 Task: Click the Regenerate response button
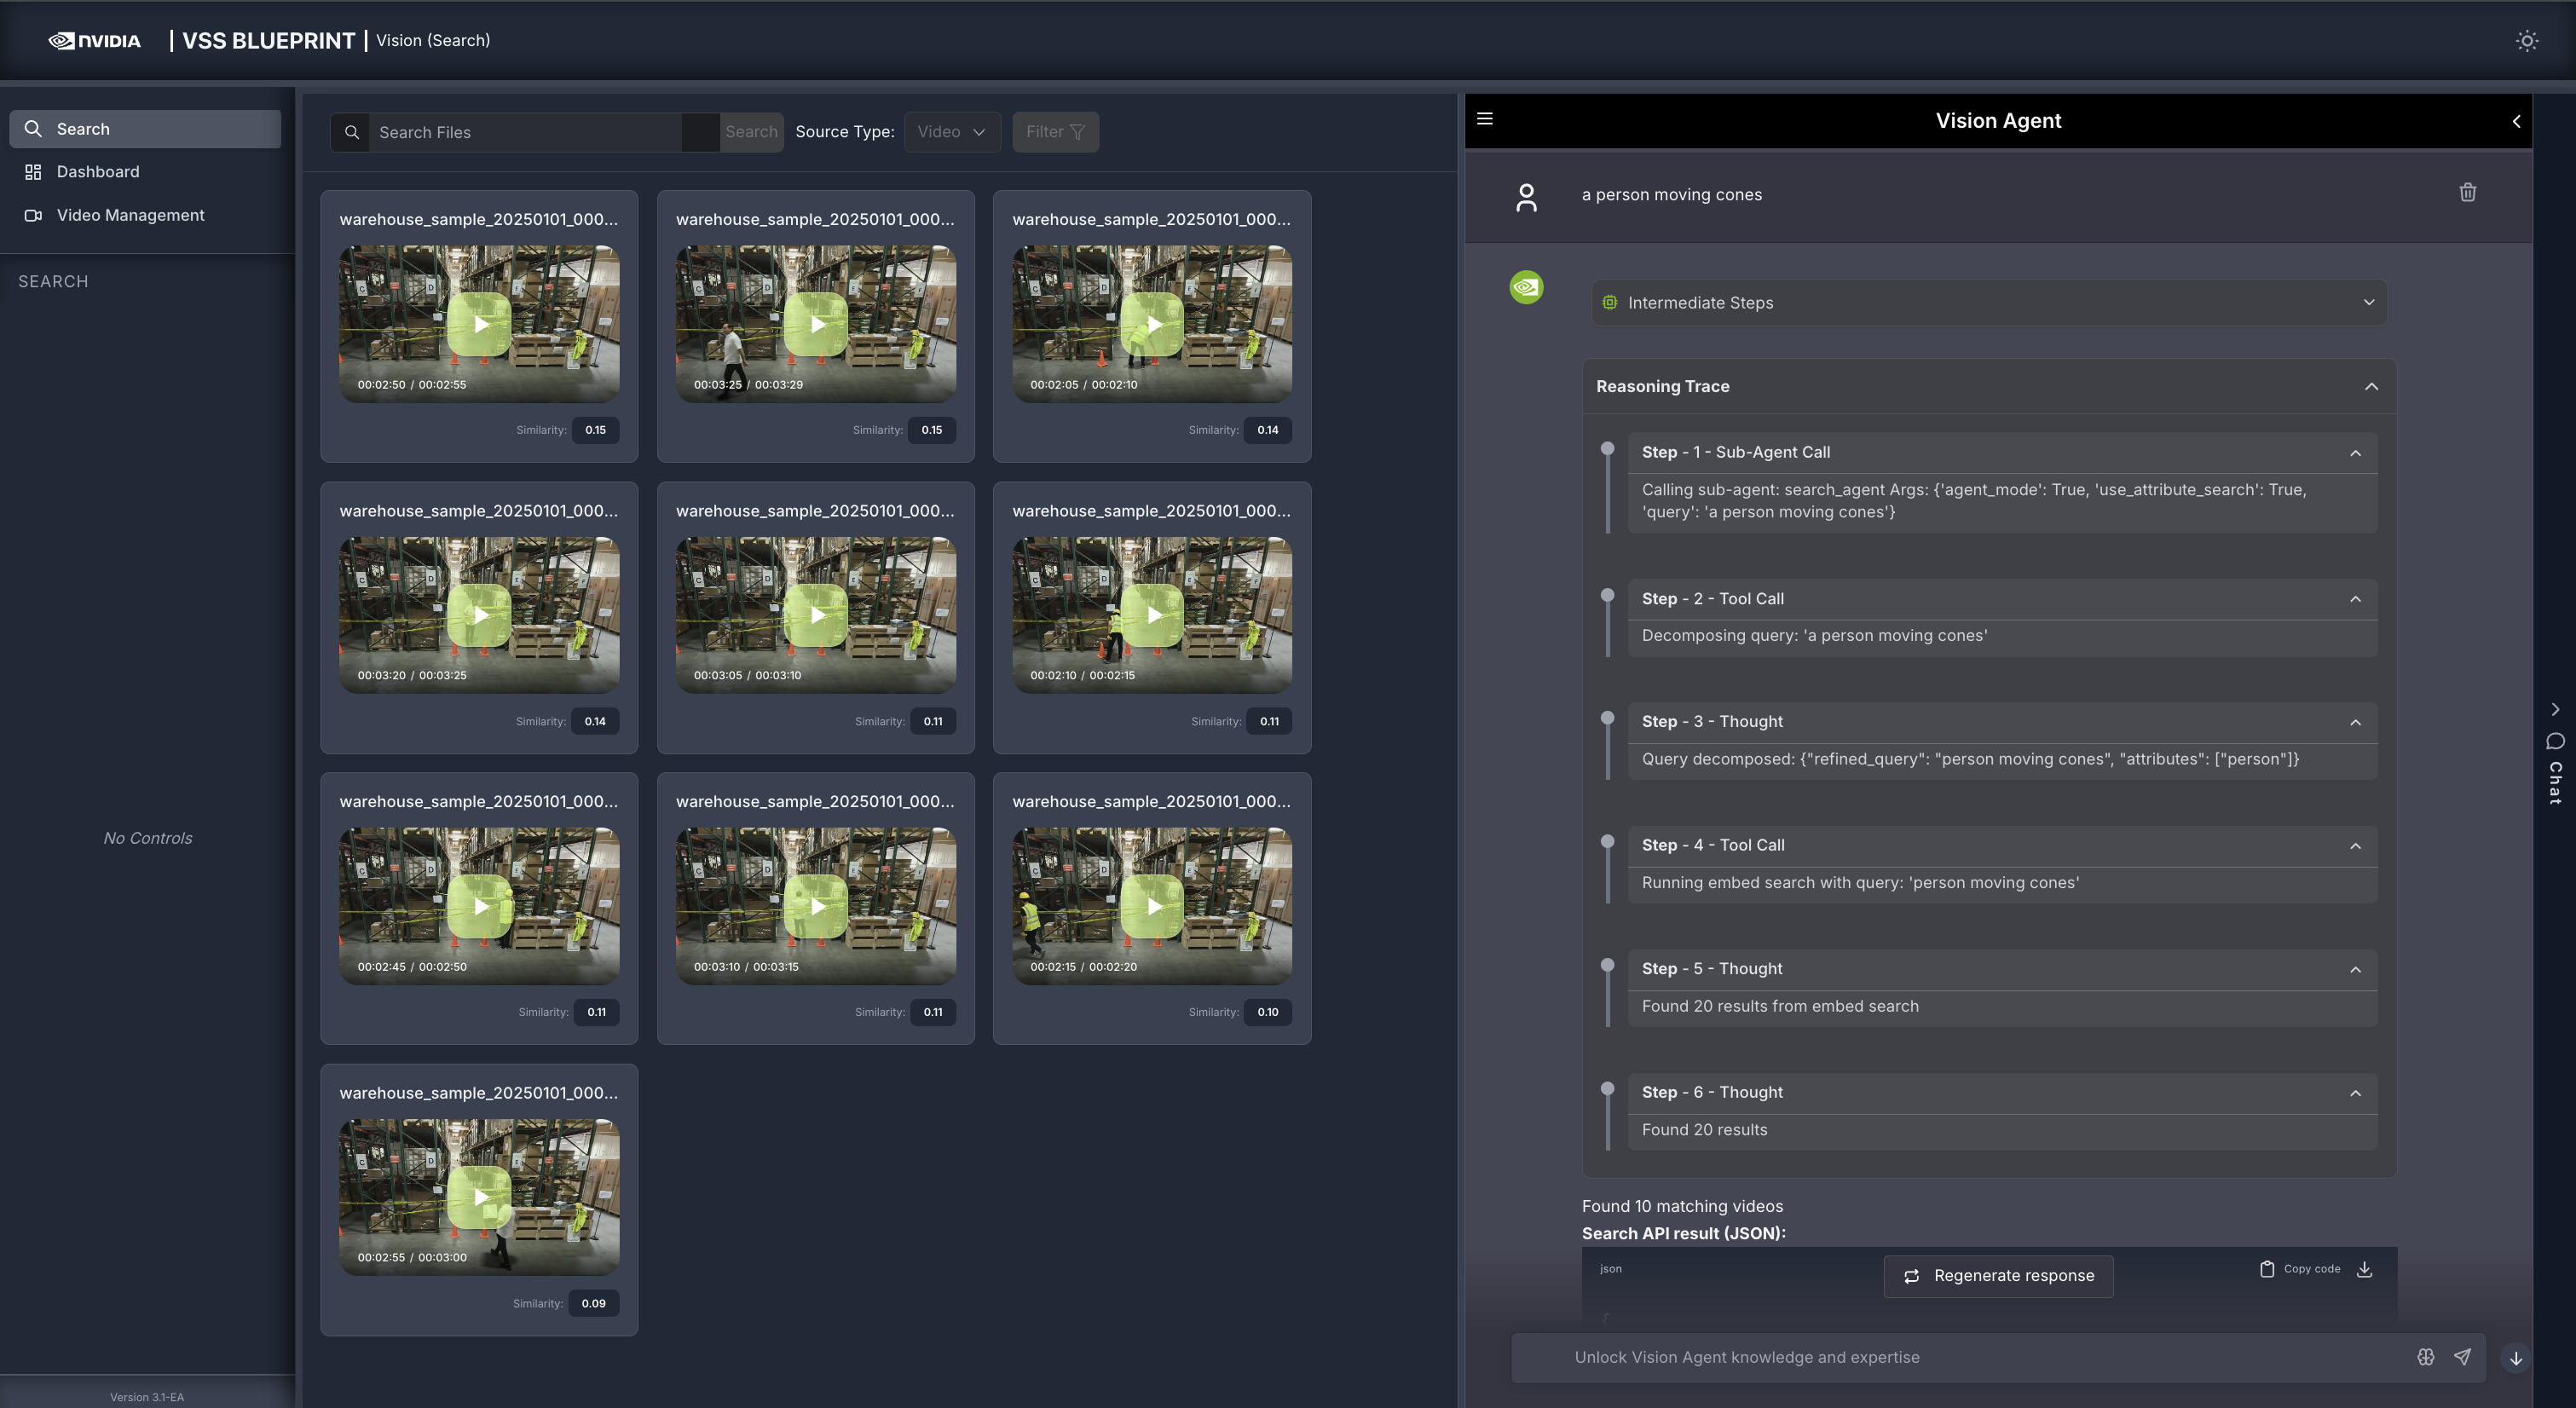click(1997, 1276)
